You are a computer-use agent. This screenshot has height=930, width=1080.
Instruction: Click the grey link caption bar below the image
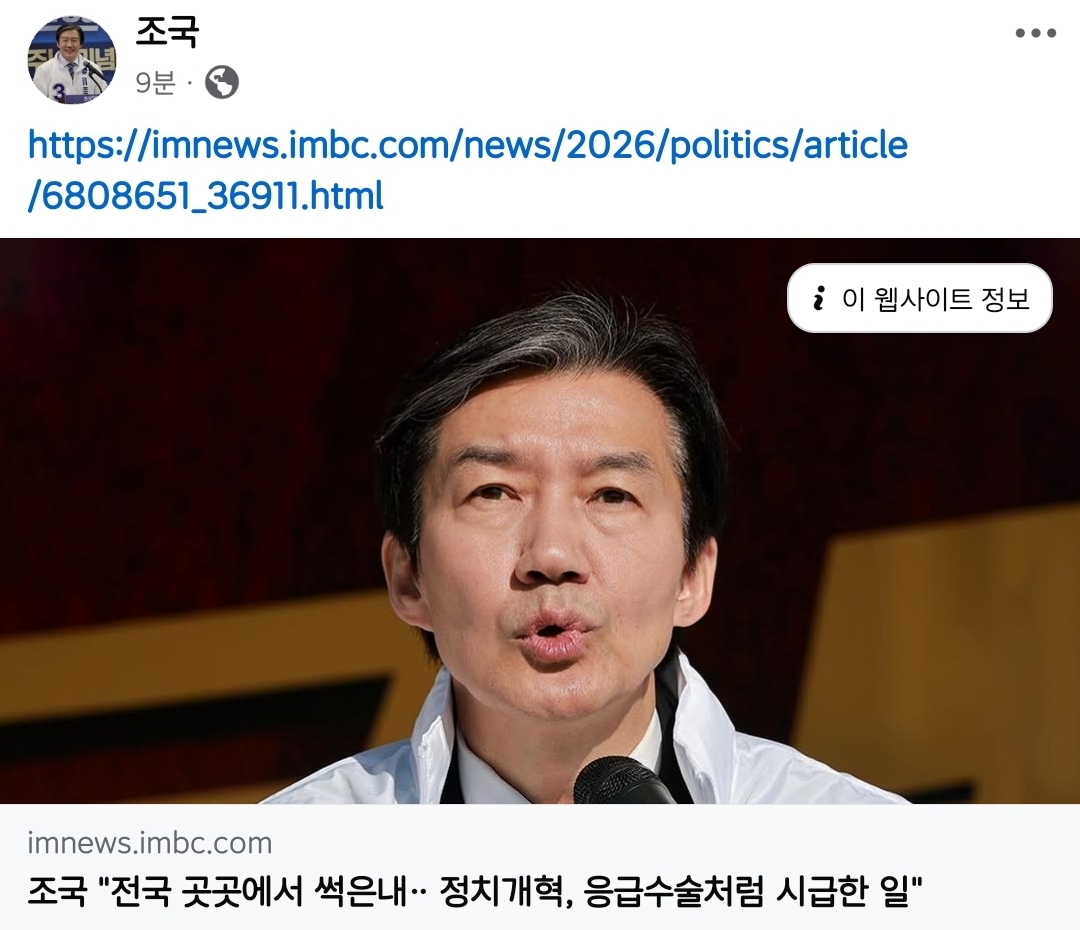tap(540, 867)
